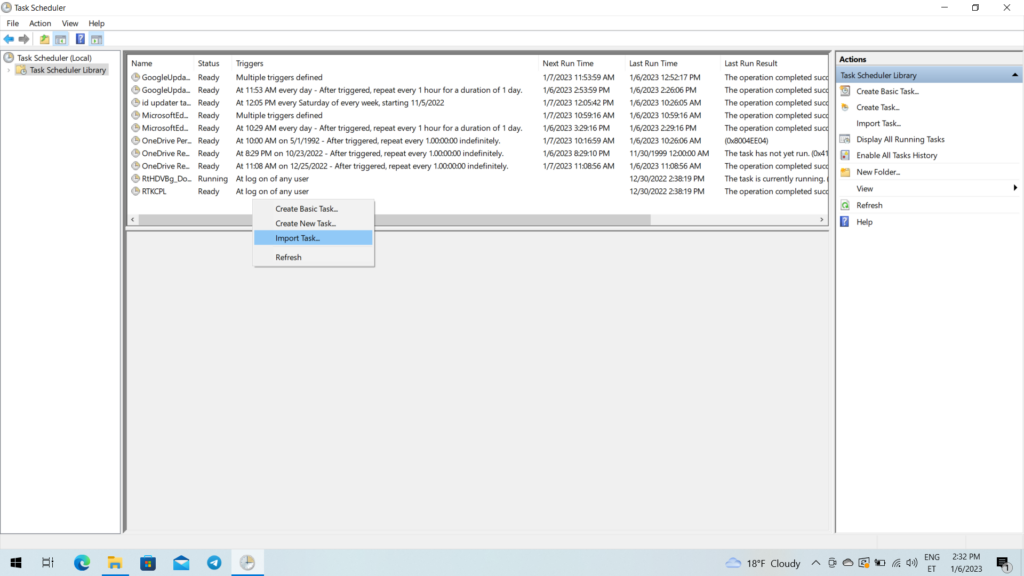Select the RtHDVBg running task row

160,178
